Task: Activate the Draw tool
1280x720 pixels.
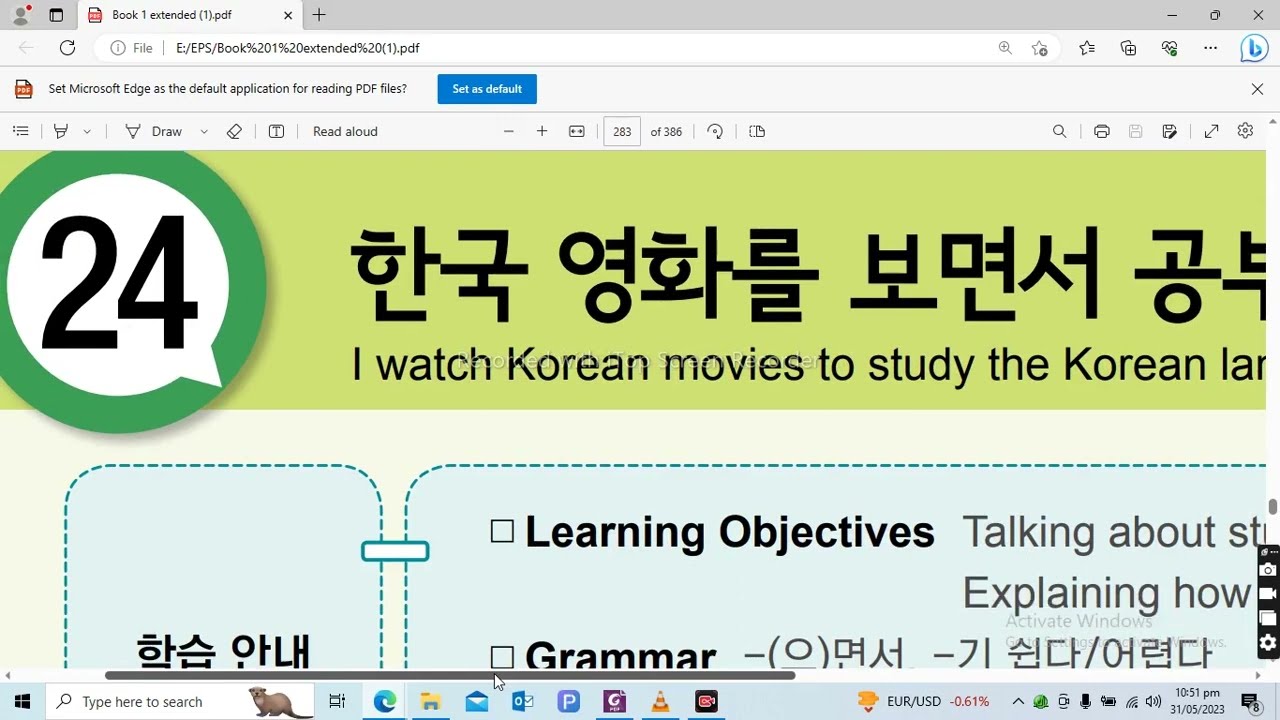Action: [153, 131]
